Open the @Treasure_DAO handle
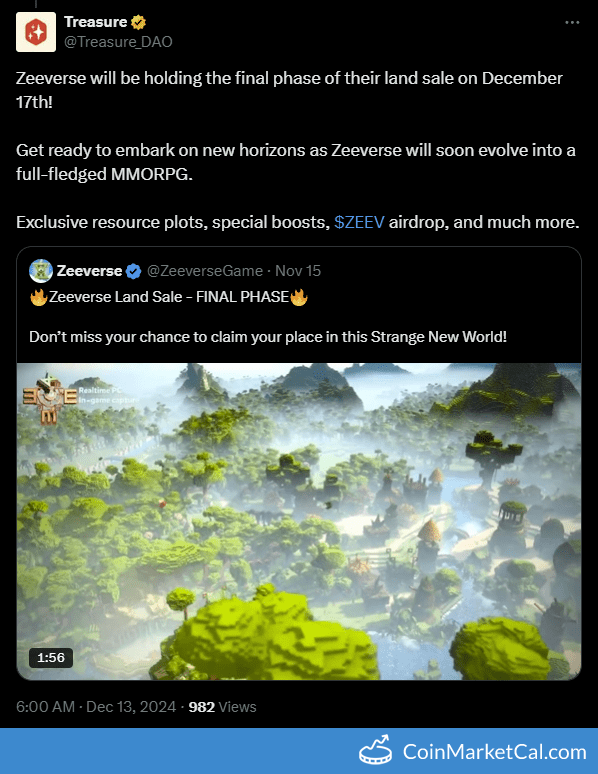Image resolution: width=598 pixels, height=774 pixels. [x=118, y=42]
